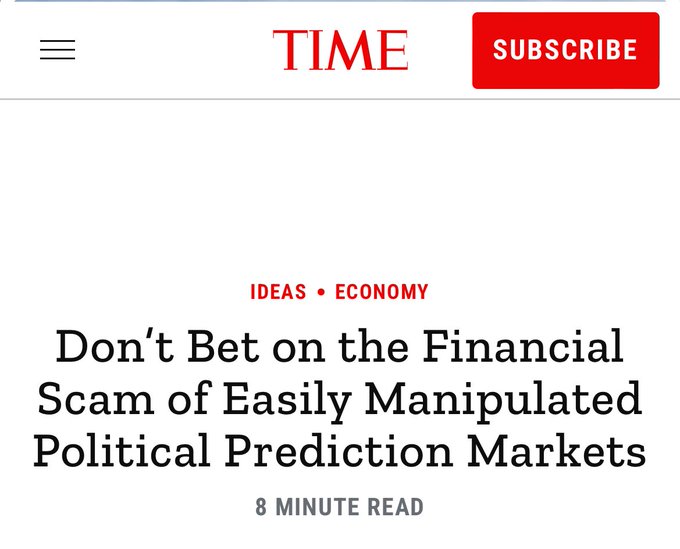Click the TIME logo

(x=340, y=50)
